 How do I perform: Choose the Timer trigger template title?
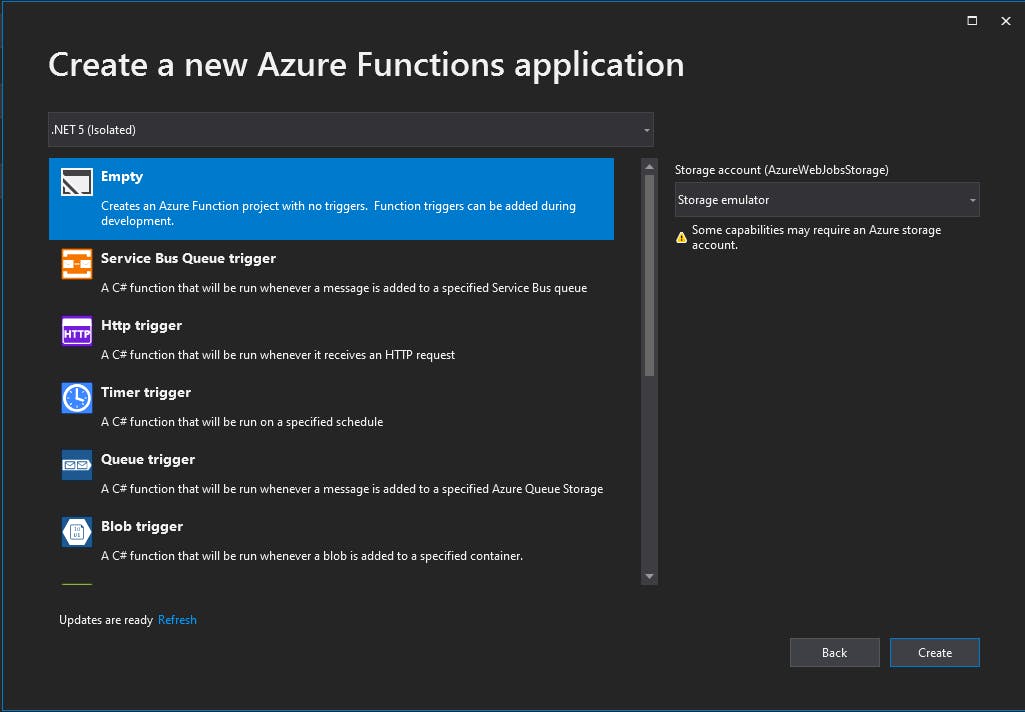click(x=146, y=392)
